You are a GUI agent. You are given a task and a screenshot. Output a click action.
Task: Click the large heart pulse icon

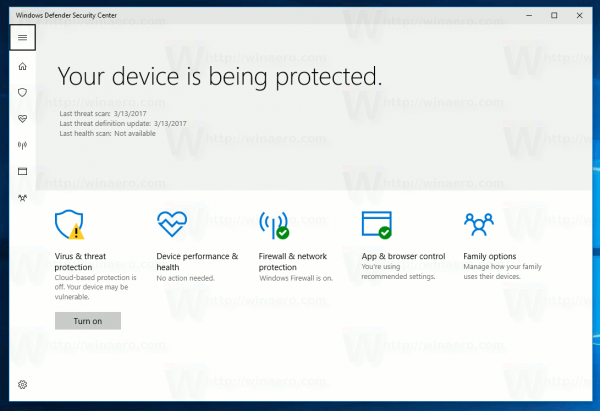click(x=172, y=224)
